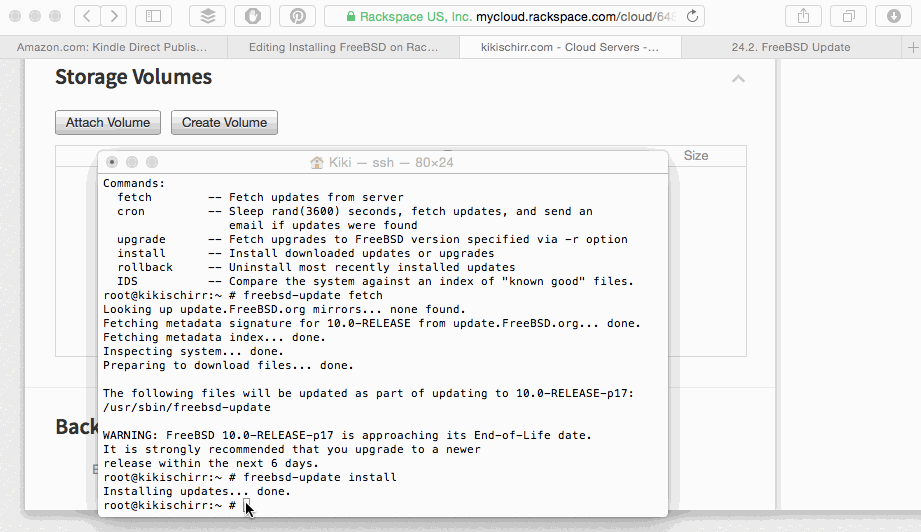Viewport: 921px width, 532px height.
Task: Click 'freebsd-update install' command line
Action: pyautogui.click(x=250, y=477)
